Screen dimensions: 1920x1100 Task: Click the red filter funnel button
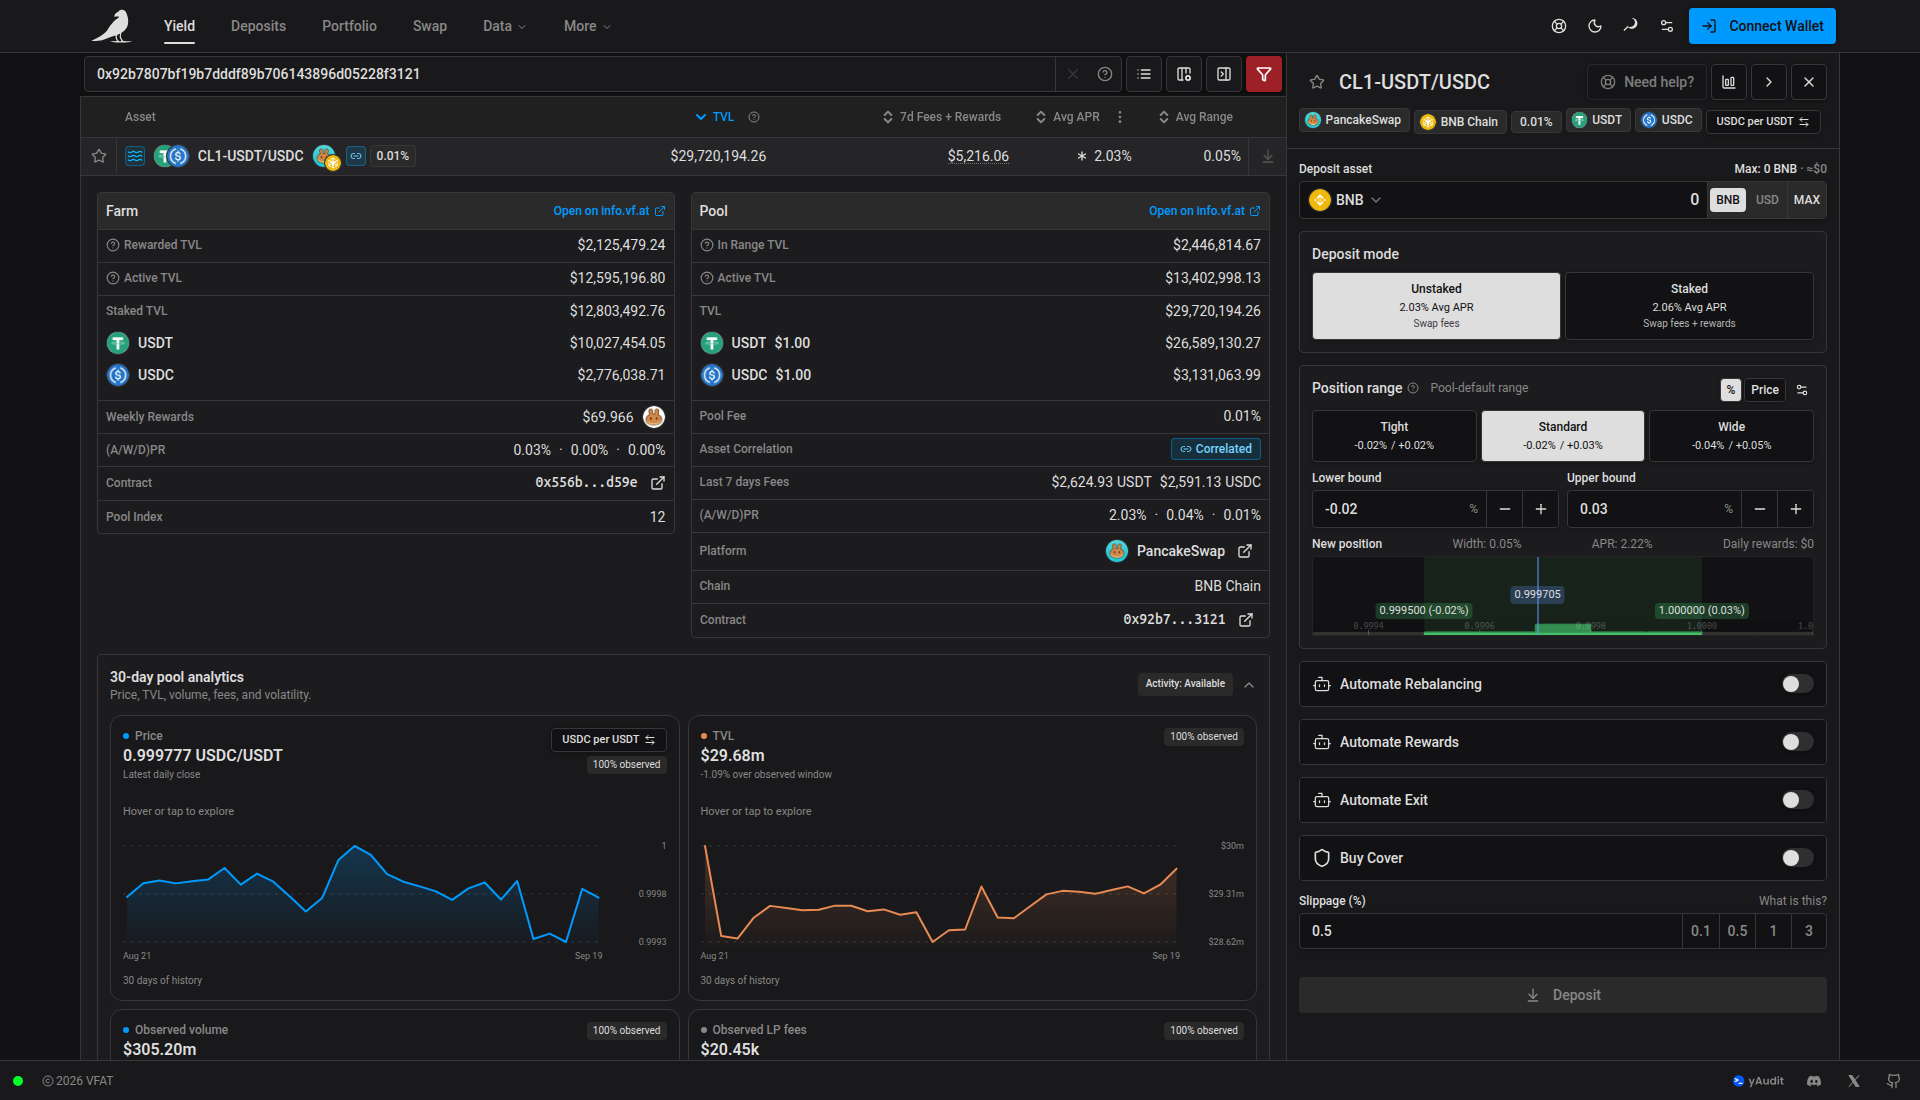1264,74
